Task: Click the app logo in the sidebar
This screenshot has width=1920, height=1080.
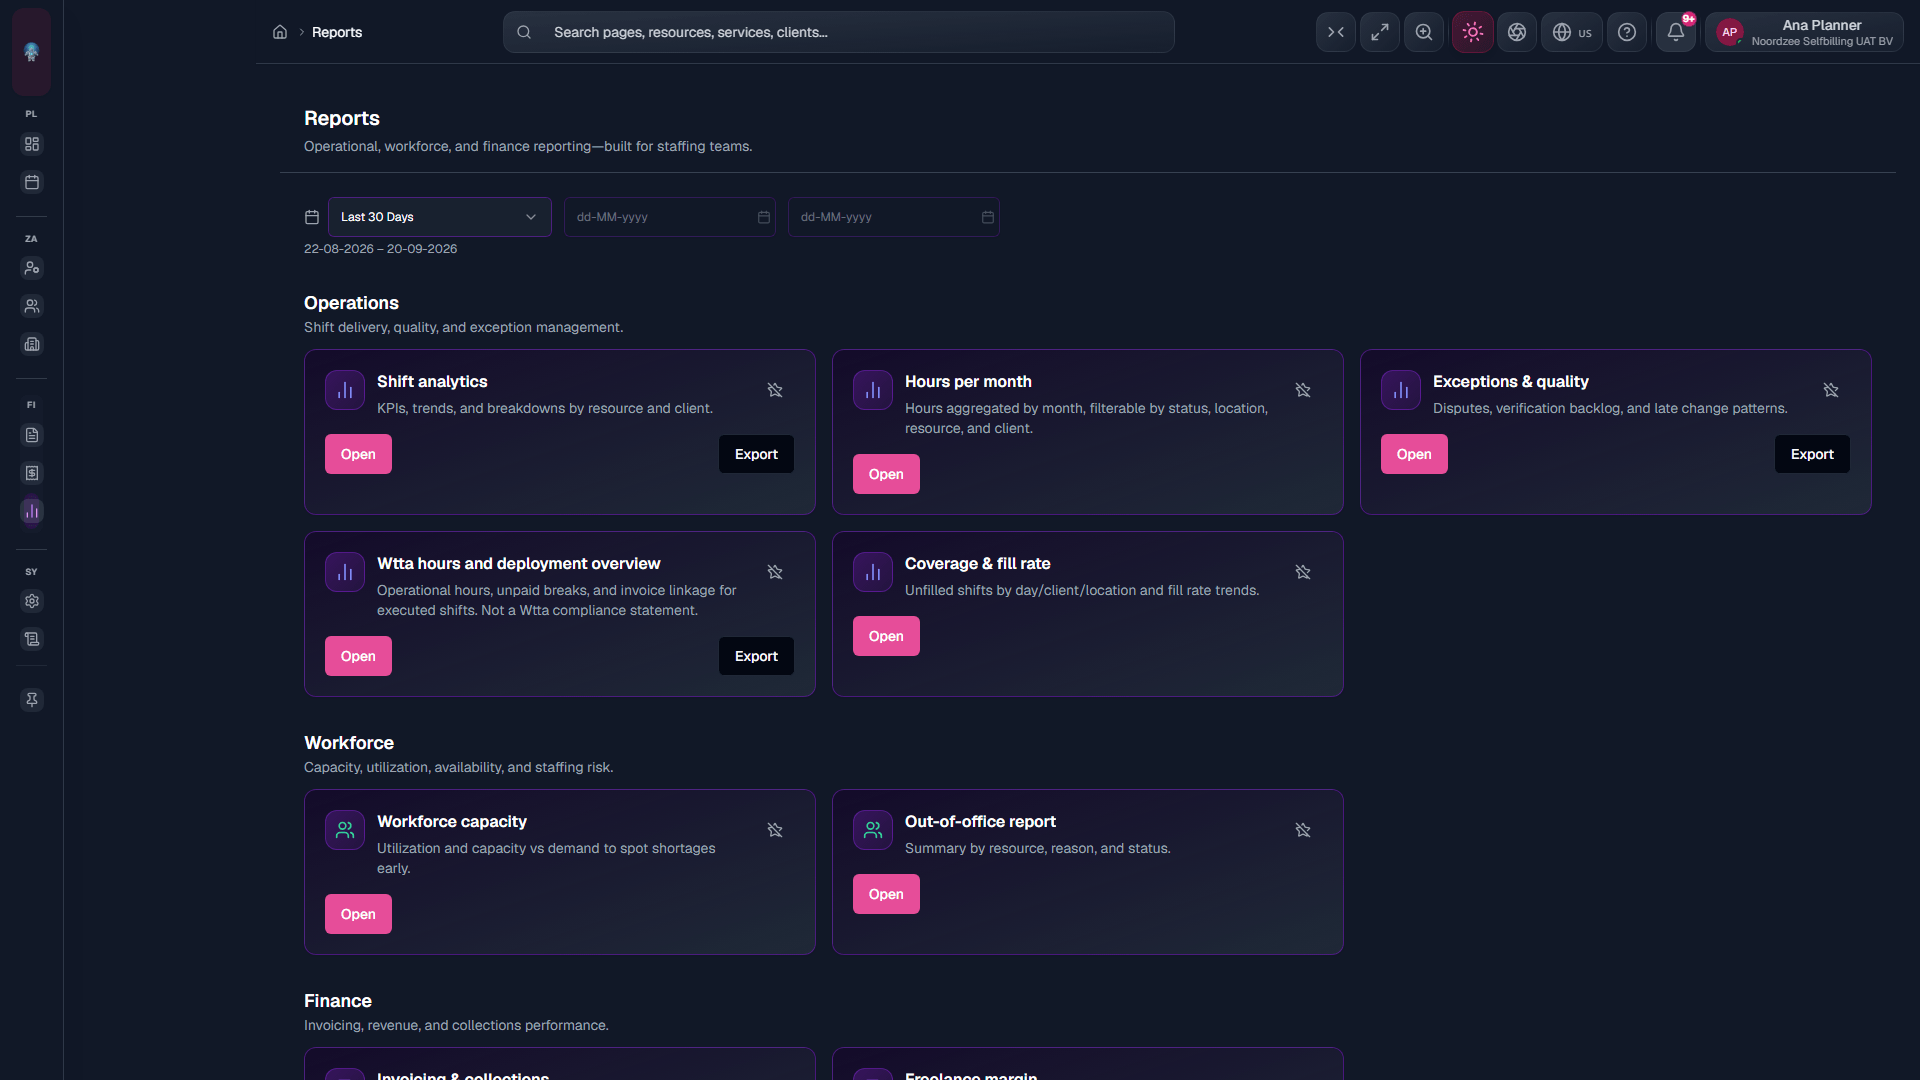Action: point(31,51)
